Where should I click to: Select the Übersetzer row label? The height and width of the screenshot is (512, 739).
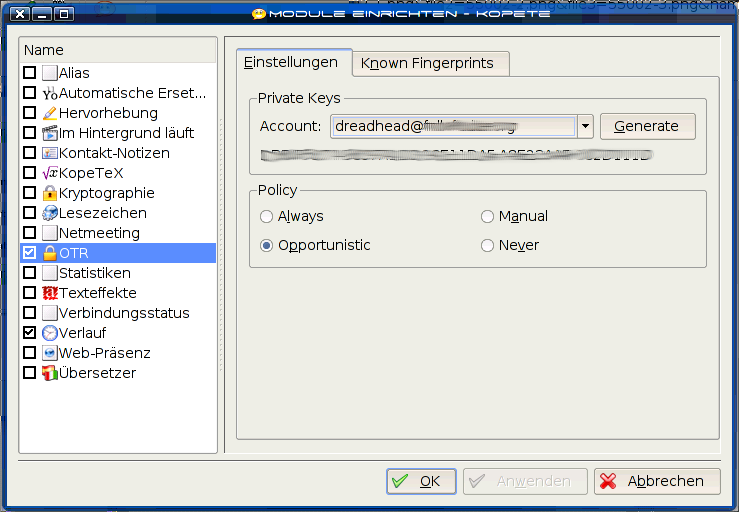click(x=98, y=373)
